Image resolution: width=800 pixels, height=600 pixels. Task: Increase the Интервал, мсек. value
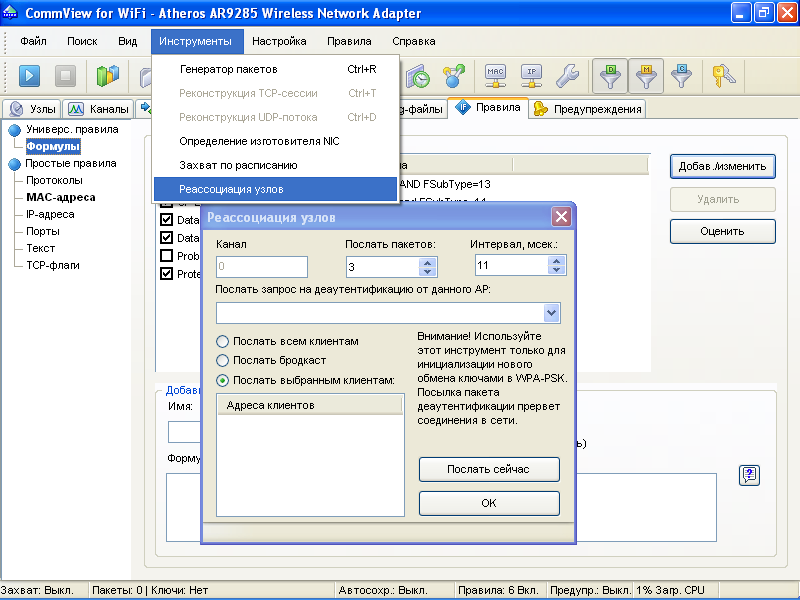click(557, 261)
